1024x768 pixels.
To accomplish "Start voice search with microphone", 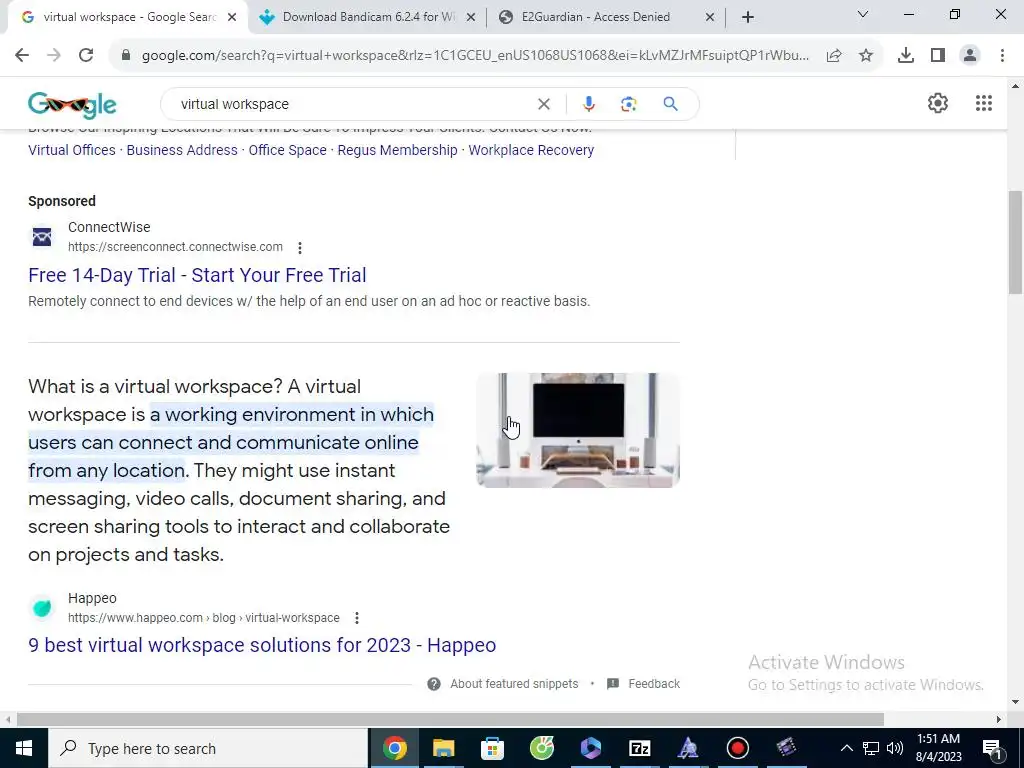I will pyautogui.click(x=588, y=104).
